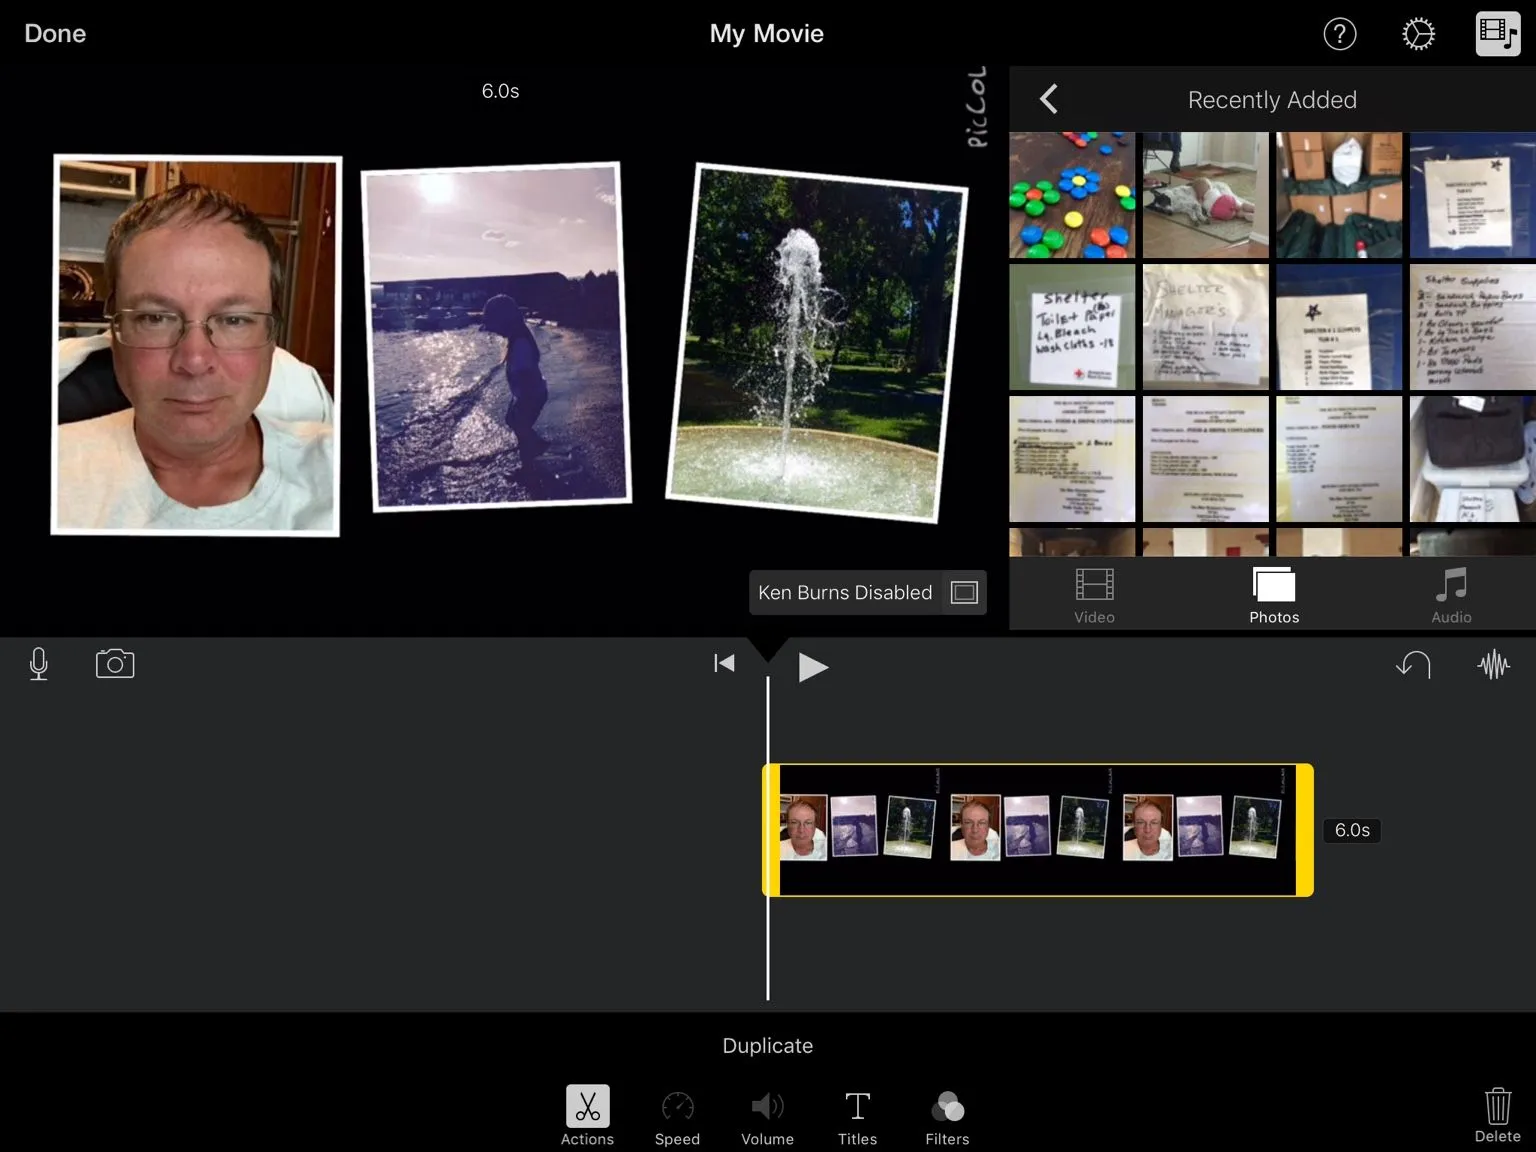The height and width of the screenshot is (1152, 1536).
Task: Open the camera capture icon
Action: 115,664
